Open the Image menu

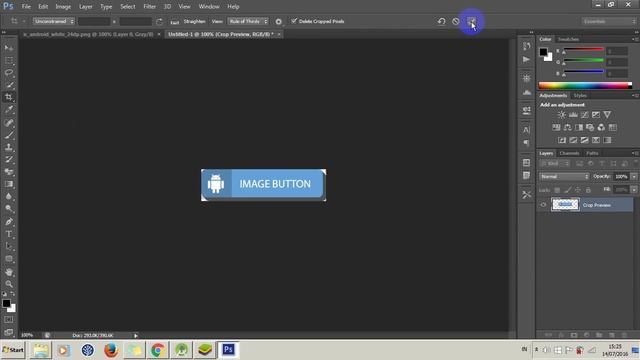pos(63,7)
